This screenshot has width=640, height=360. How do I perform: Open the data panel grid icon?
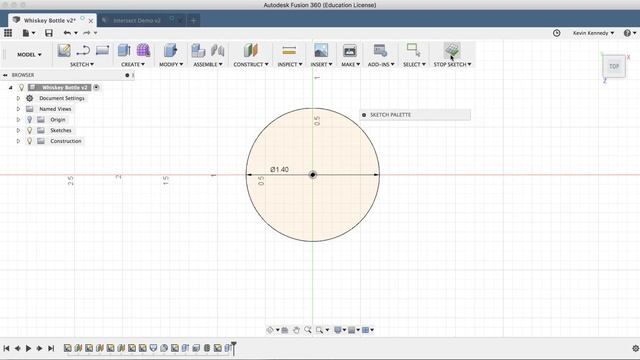point(8,33)
